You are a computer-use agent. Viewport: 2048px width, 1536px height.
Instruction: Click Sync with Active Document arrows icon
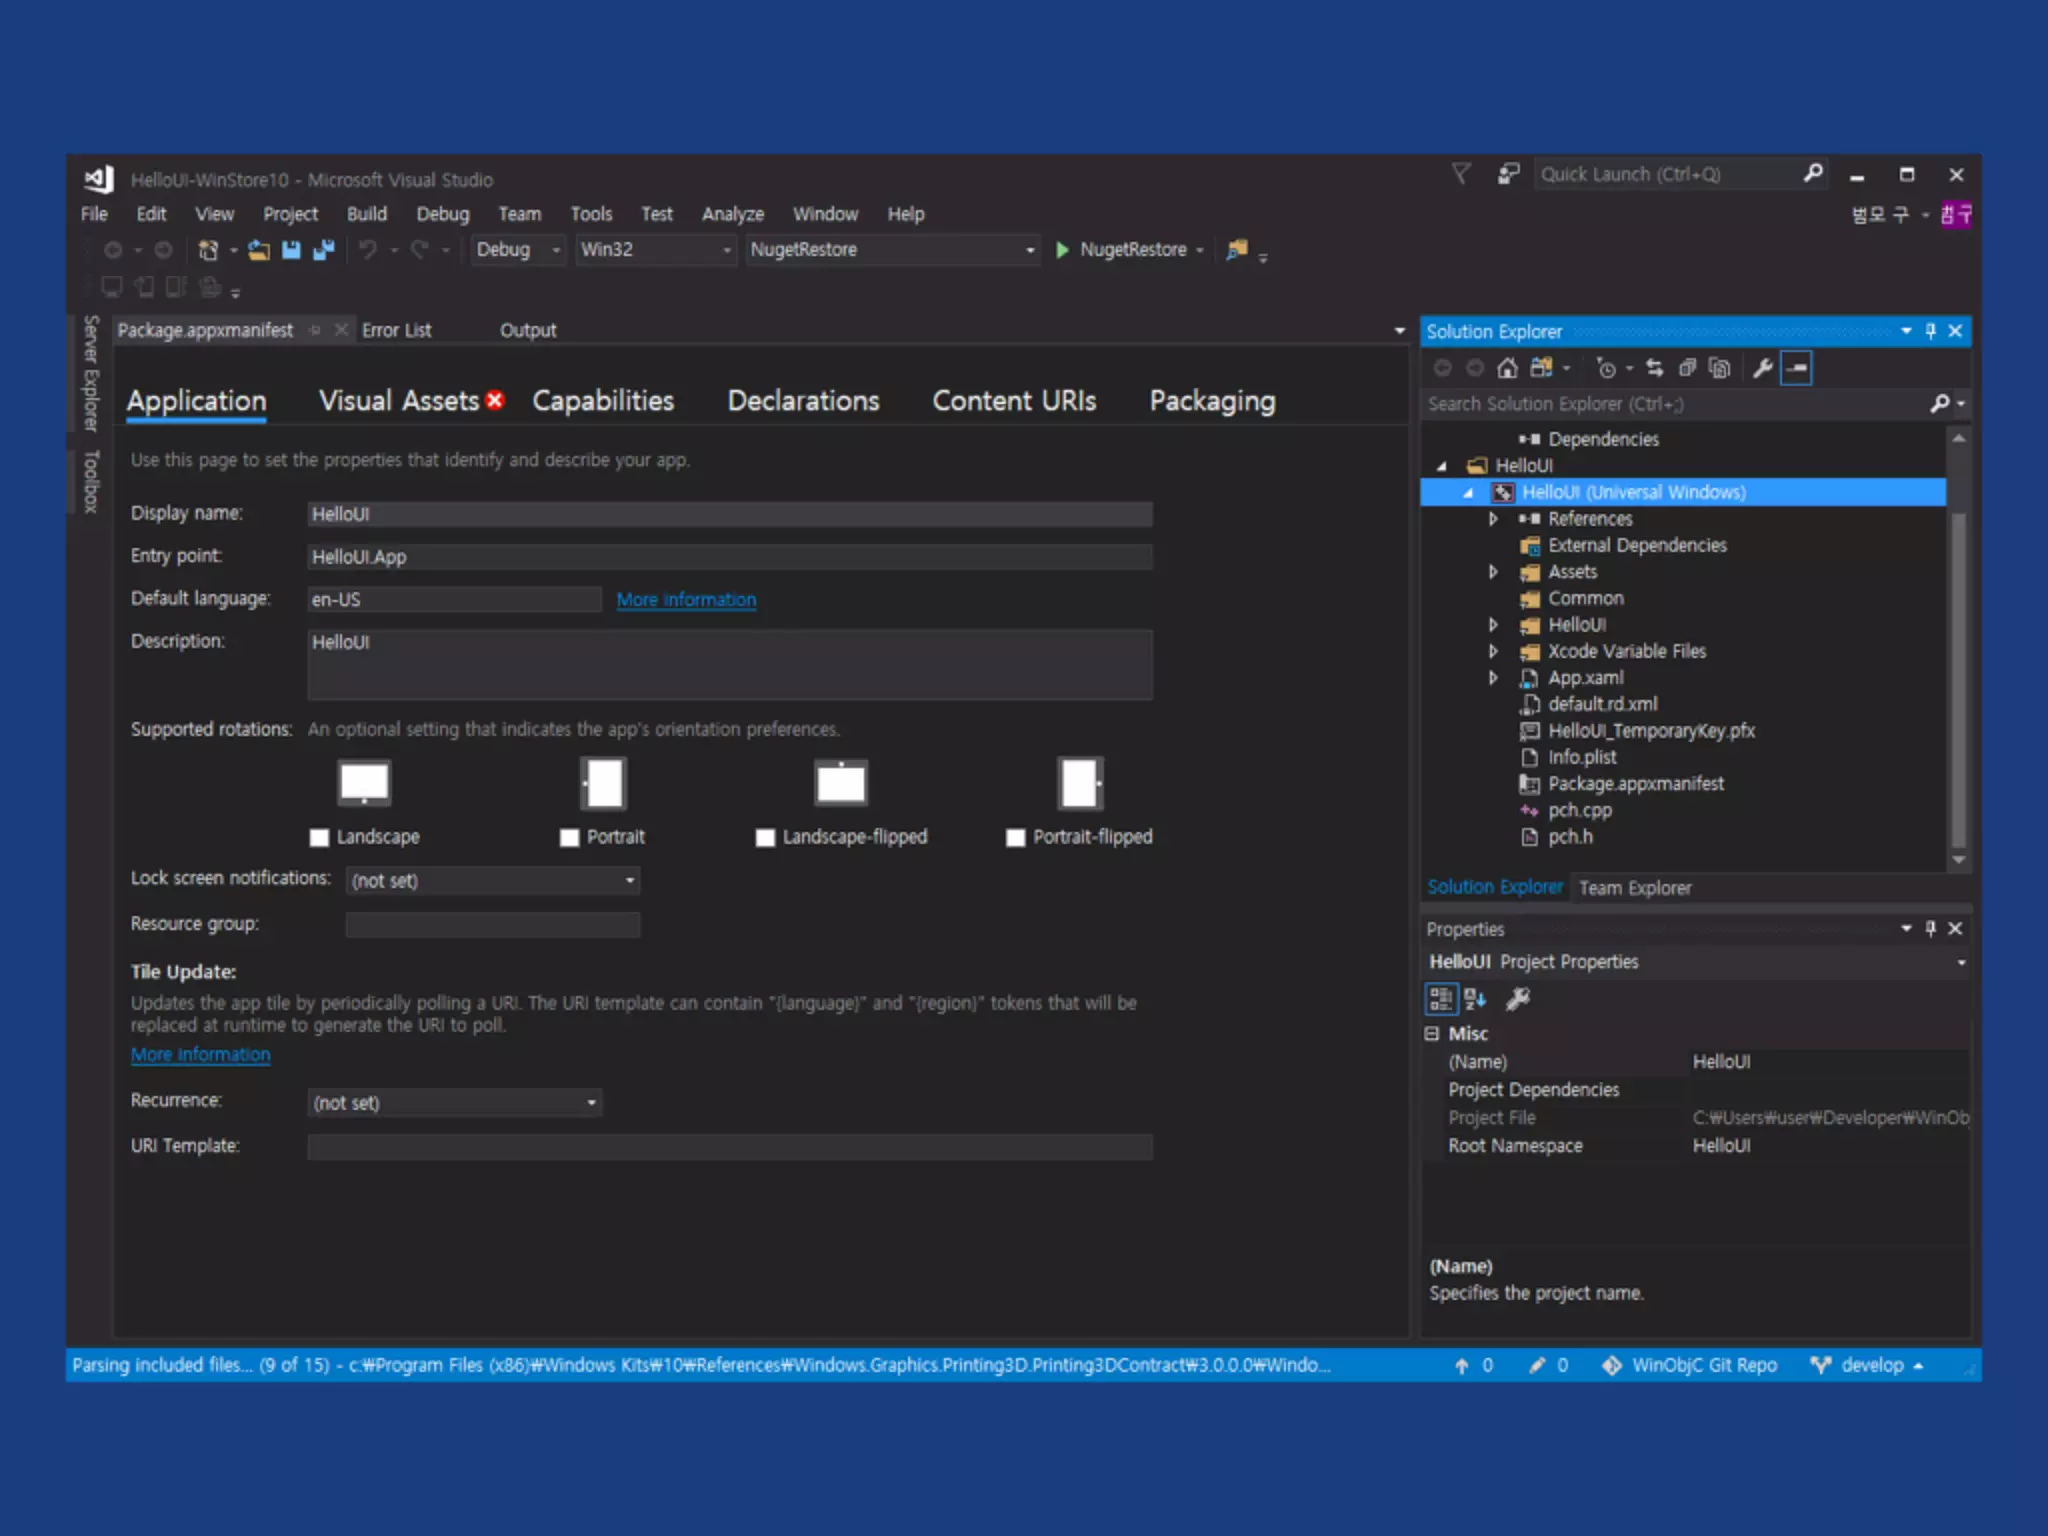click(x=1655, y=368)
